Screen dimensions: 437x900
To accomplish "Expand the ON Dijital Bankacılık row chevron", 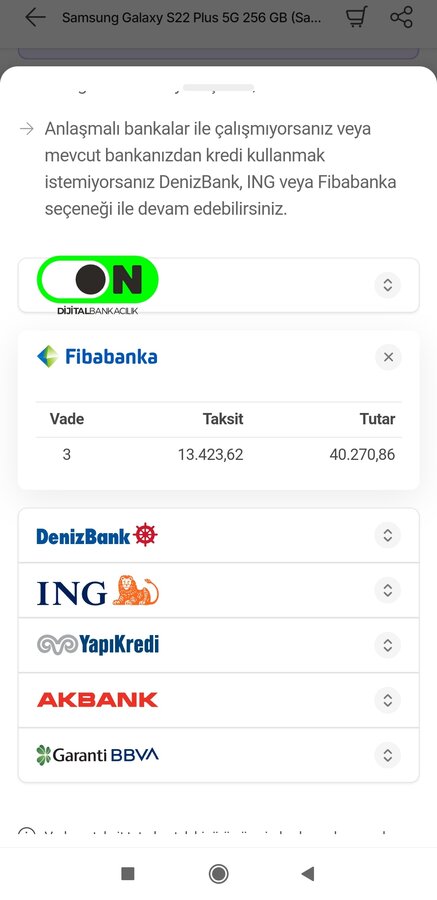I will [x=388, y=285].
